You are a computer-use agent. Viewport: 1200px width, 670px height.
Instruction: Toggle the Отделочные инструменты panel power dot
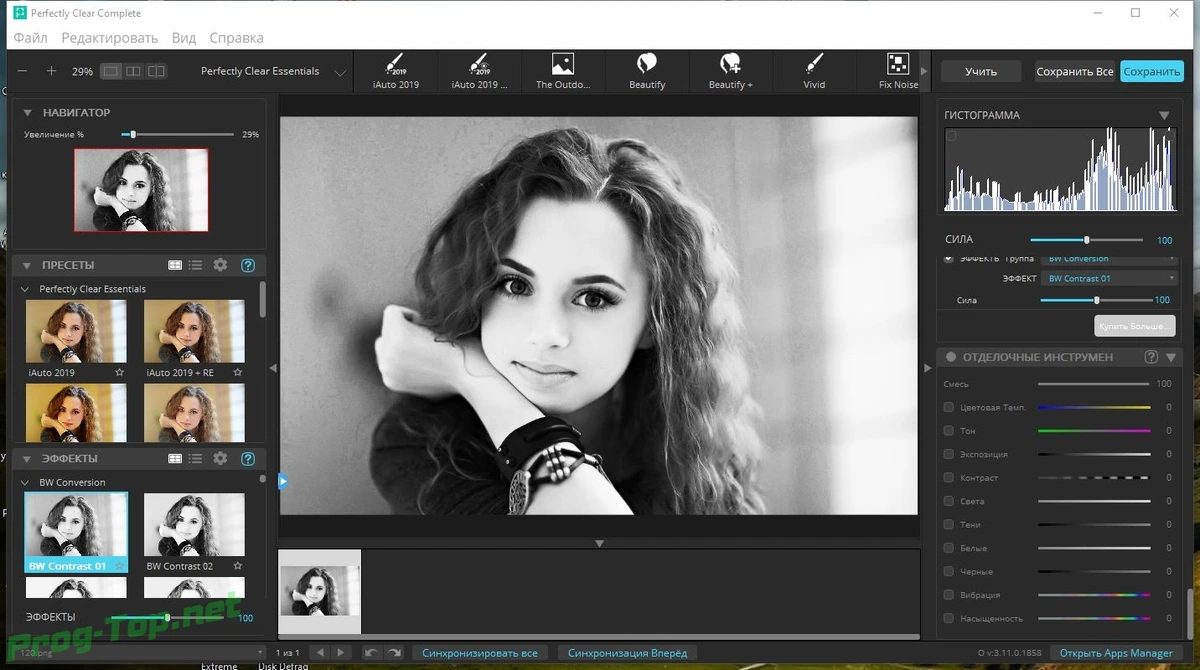click(x=952, y=357)
